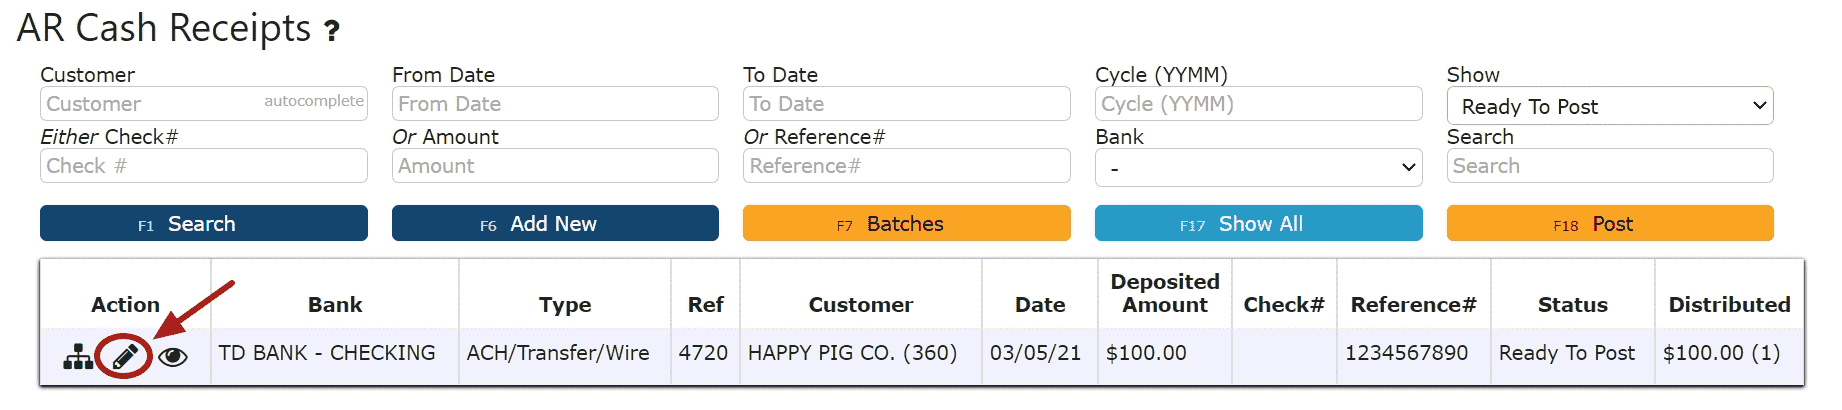Open help question mark next to AR Cash Receipts

(332, 31)
